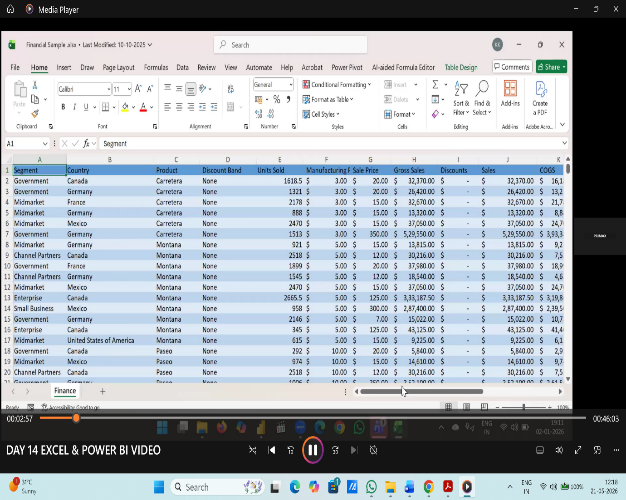626x500 pixels.
Task: Open Conditional Formatting dropdown
Action: pos(337,85)
